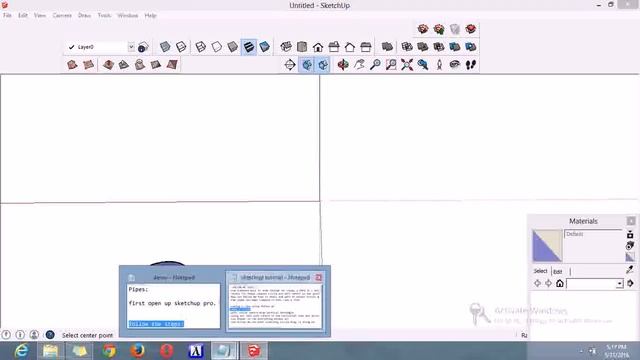Select the Zoom Window tool
This screenshot has width=640, height=360.
click(x=391, y=64)
